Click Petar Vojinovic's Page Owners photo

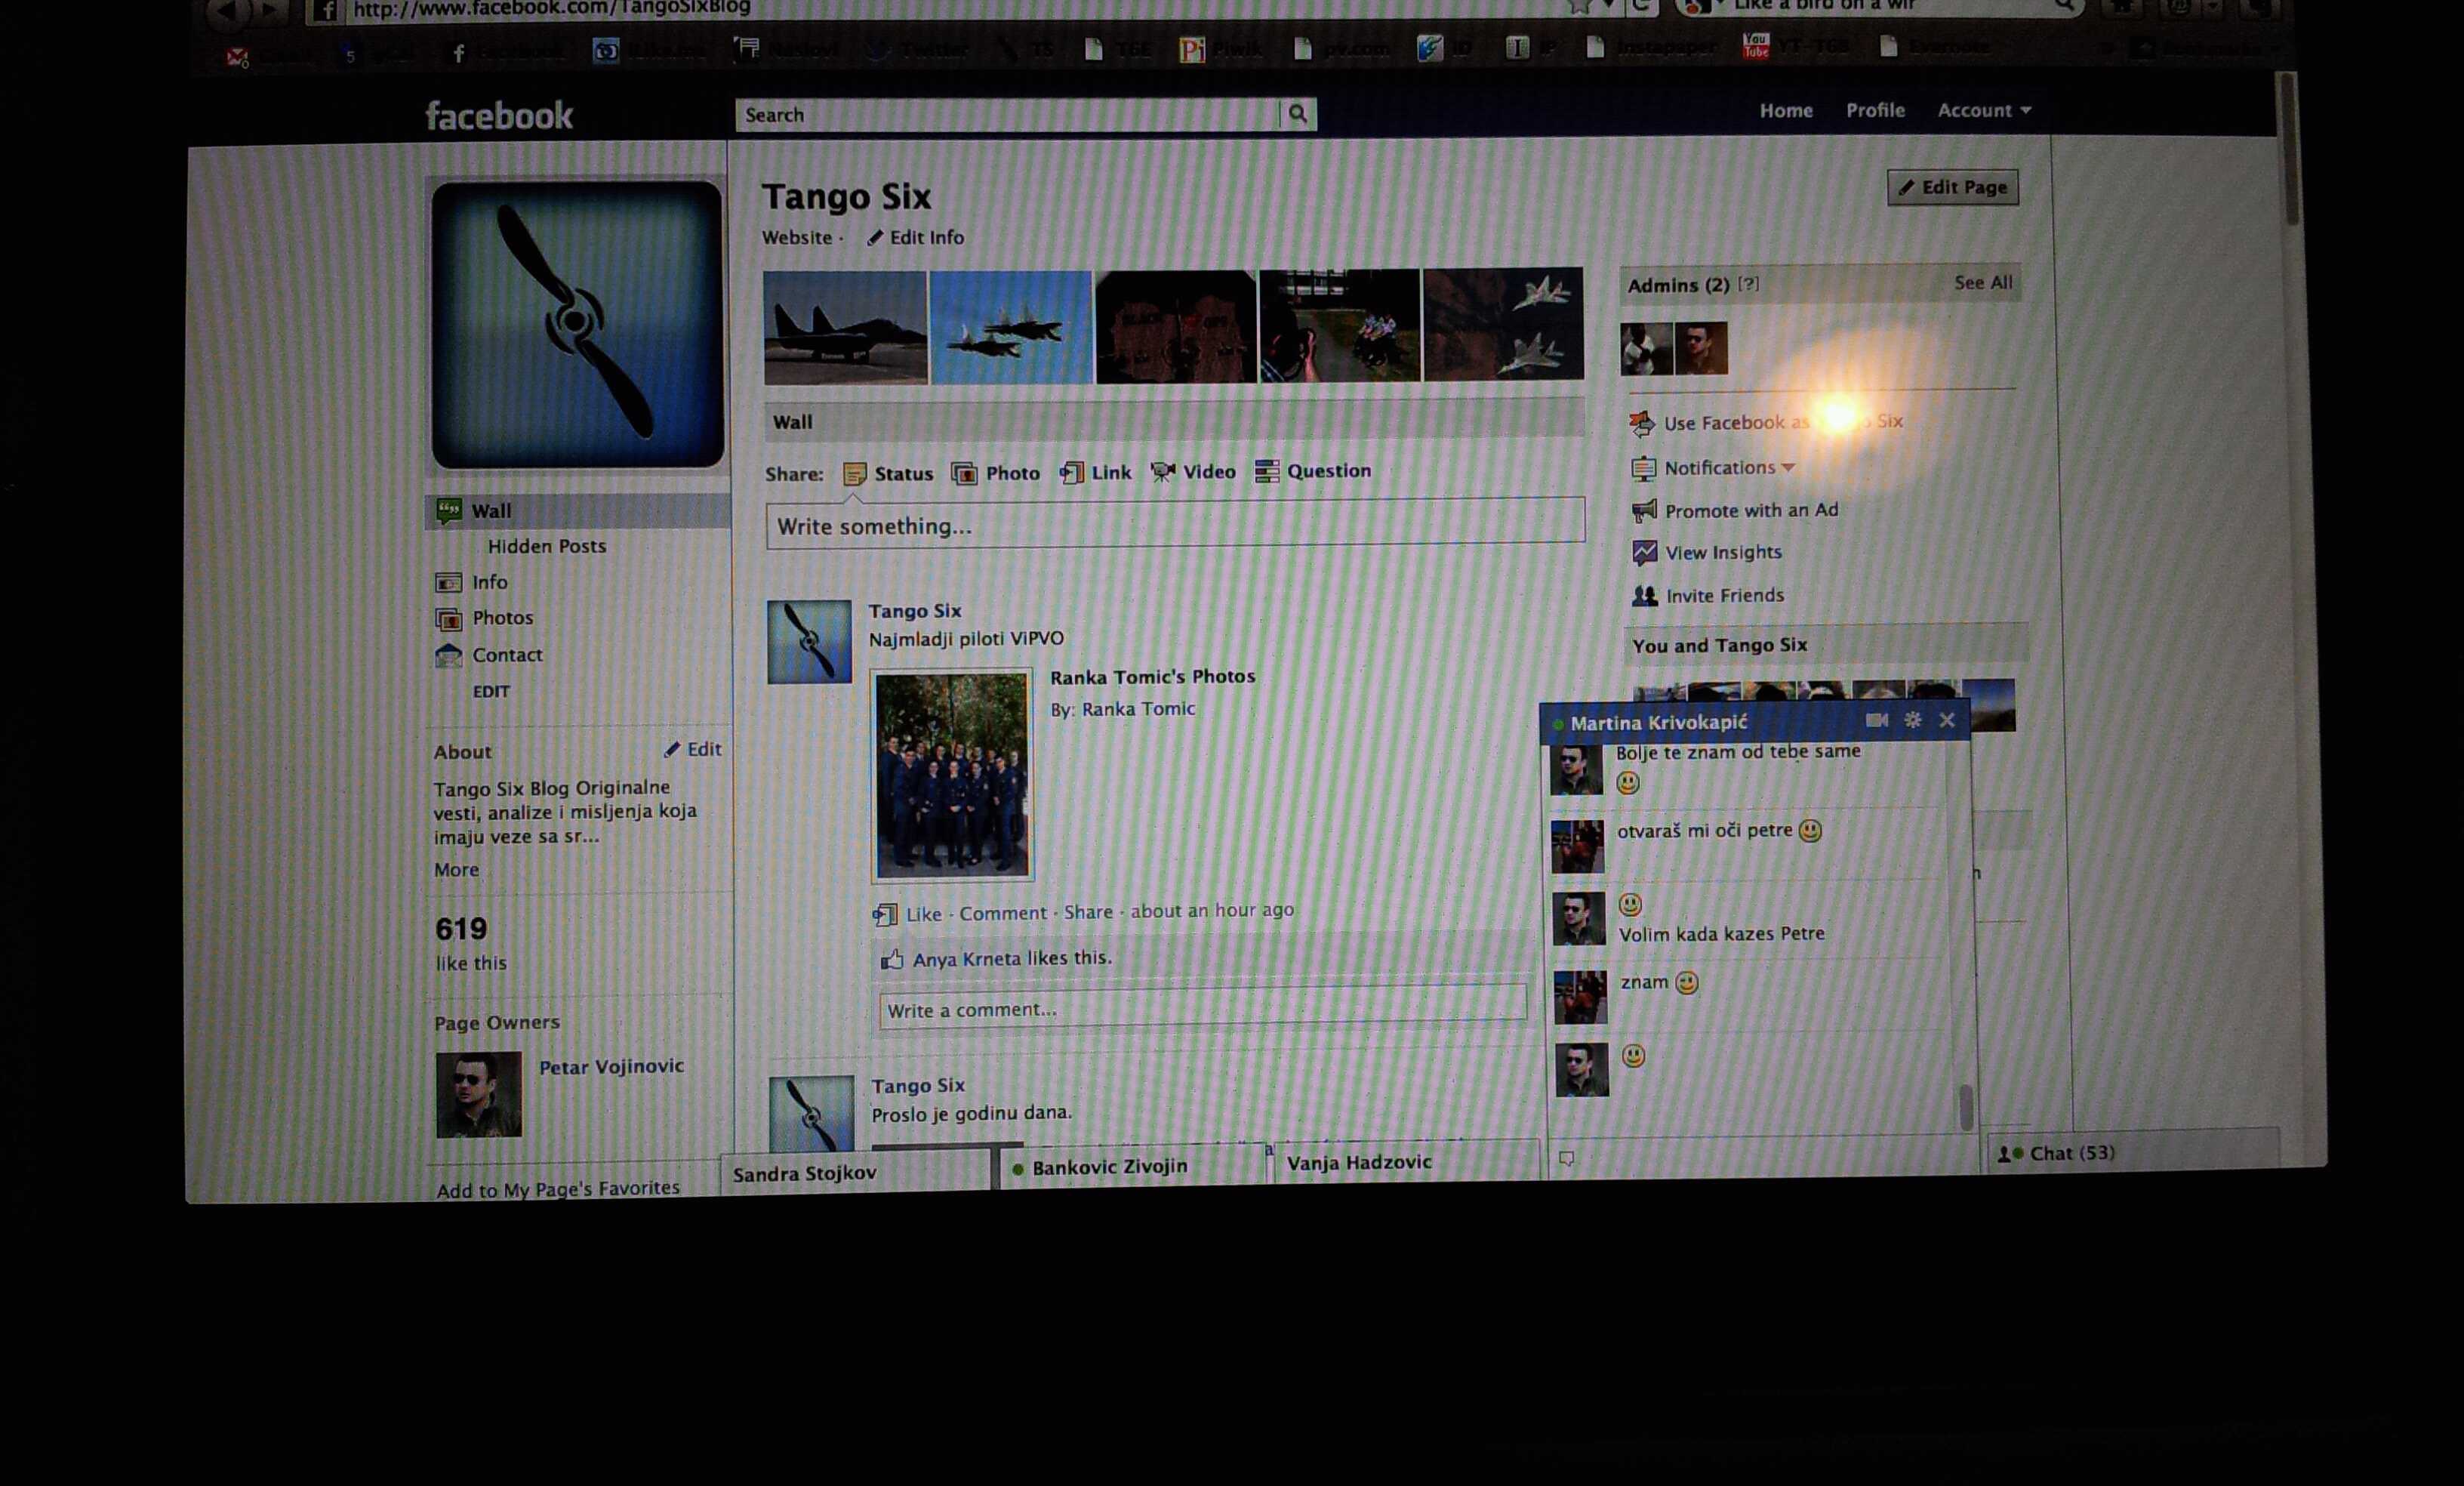click(478, 1094)
